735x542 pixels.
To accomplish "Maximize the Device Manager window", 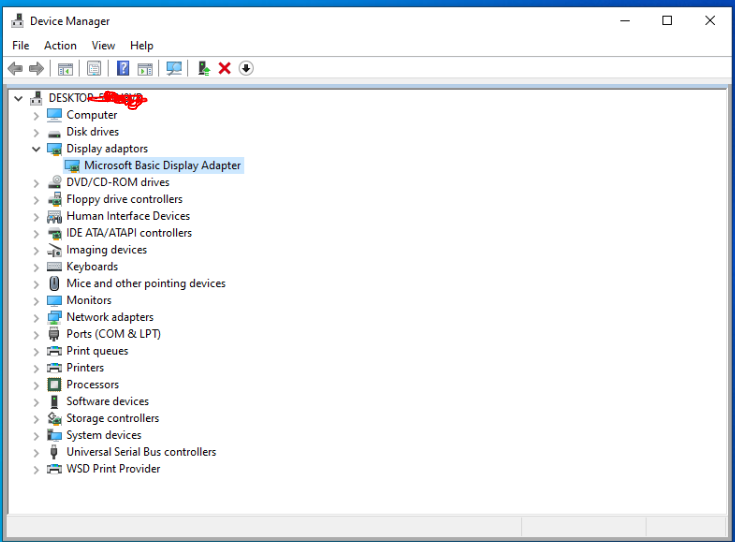I will click(x=667, y=21).
